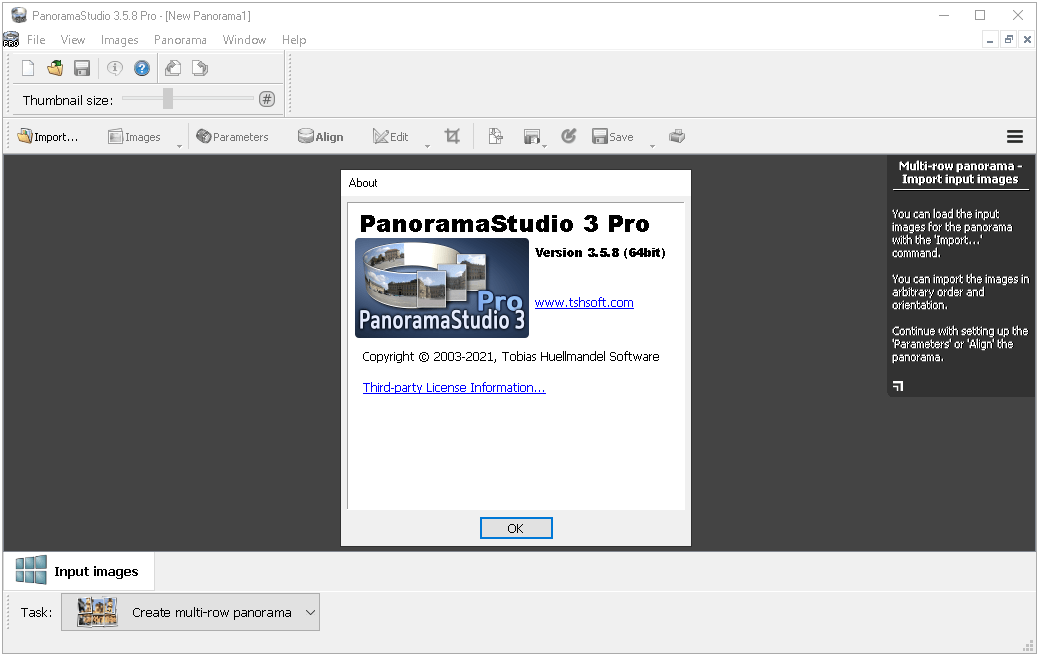Expand the Images button dropdown arrow

click(x=179, y=145)
